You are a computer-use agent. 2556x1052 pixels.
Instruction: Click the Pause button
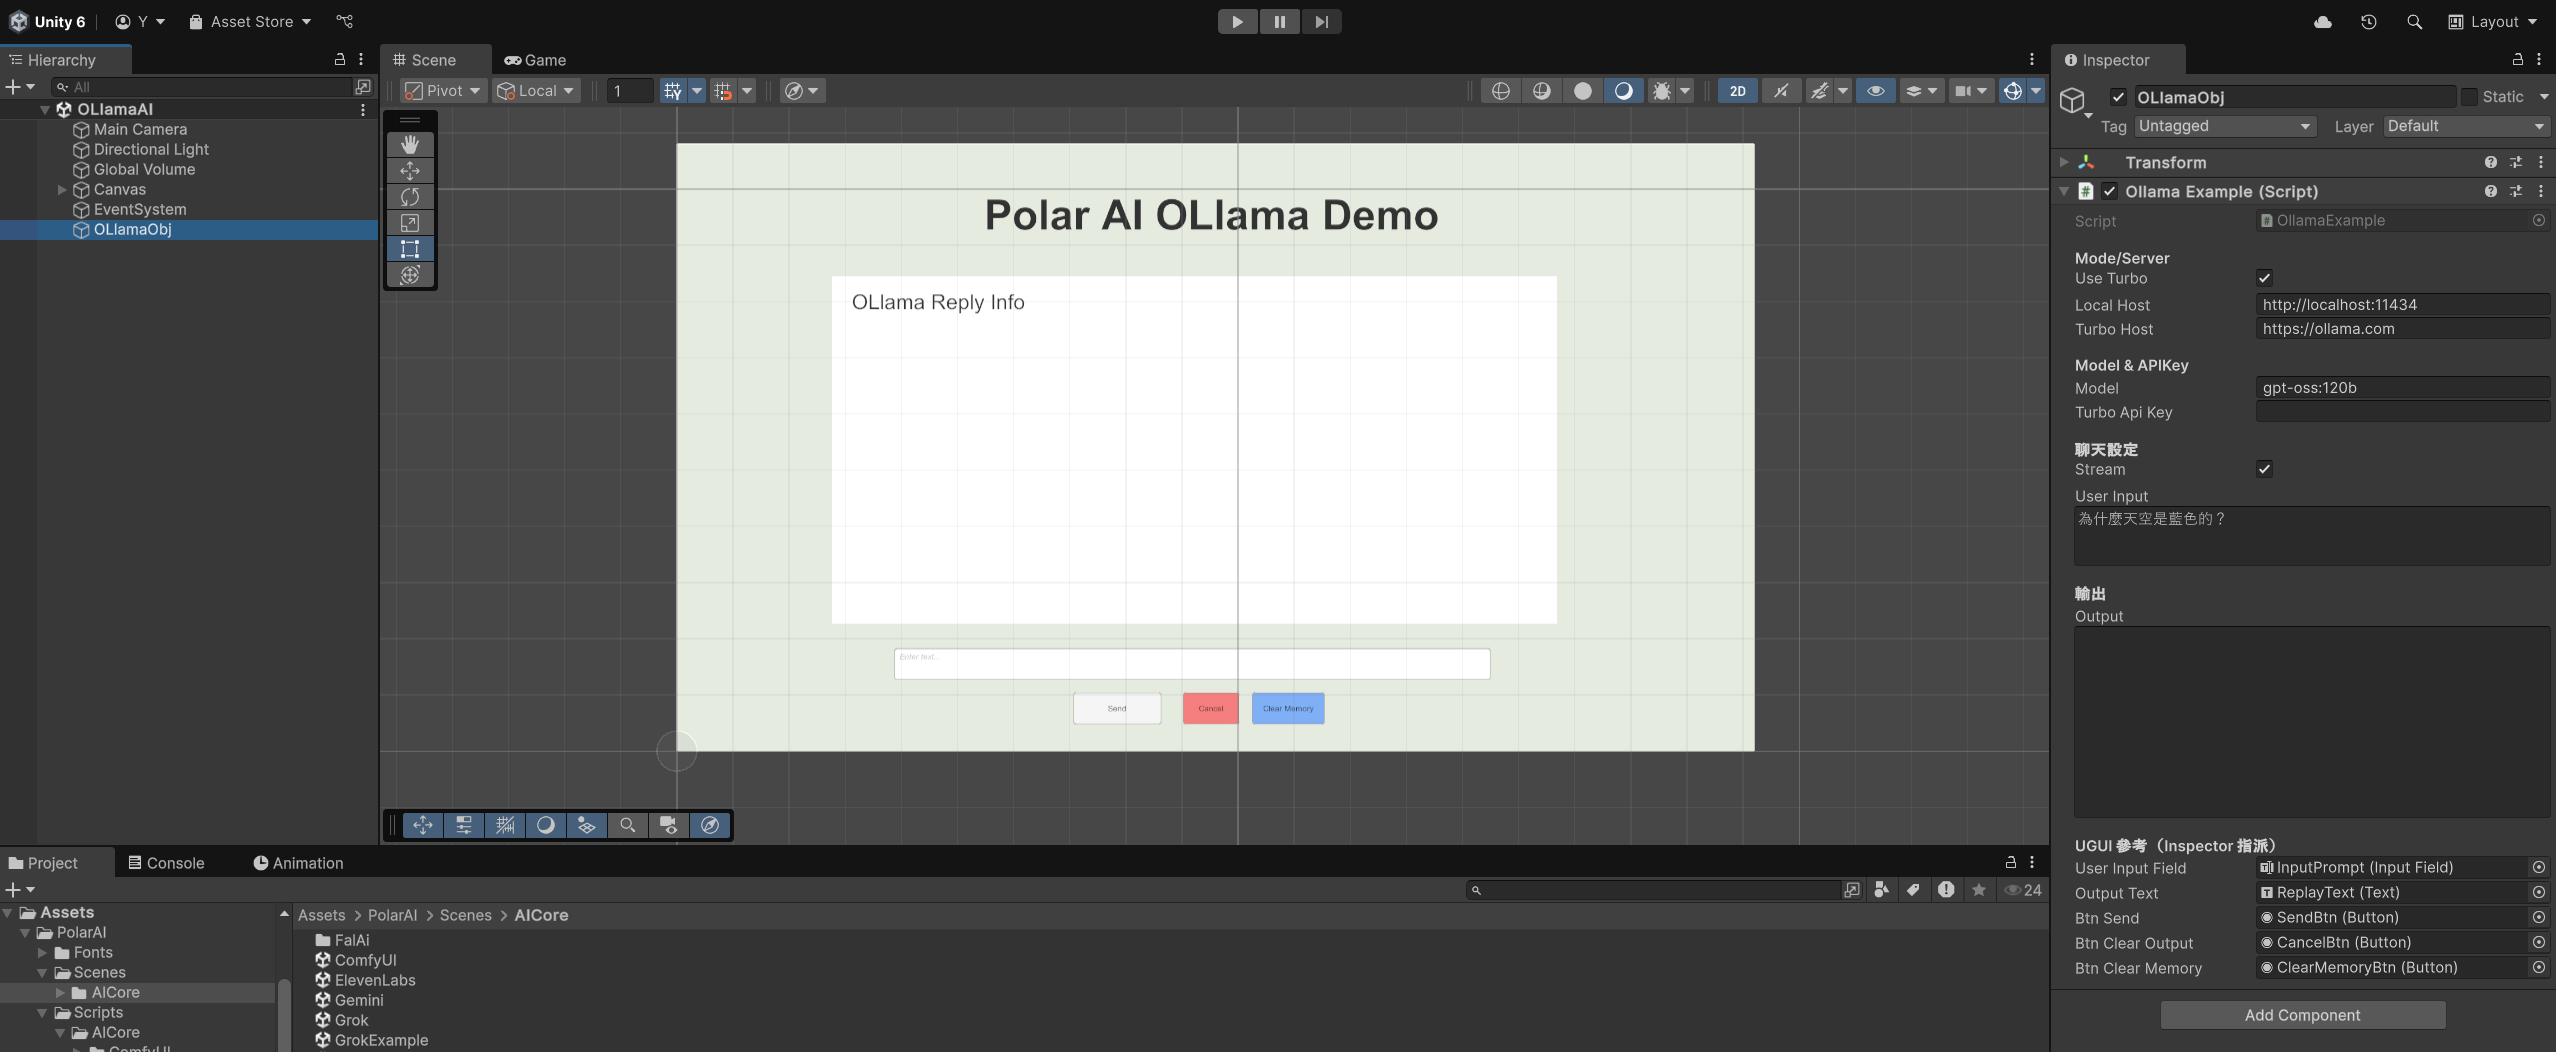(1280, 21)
